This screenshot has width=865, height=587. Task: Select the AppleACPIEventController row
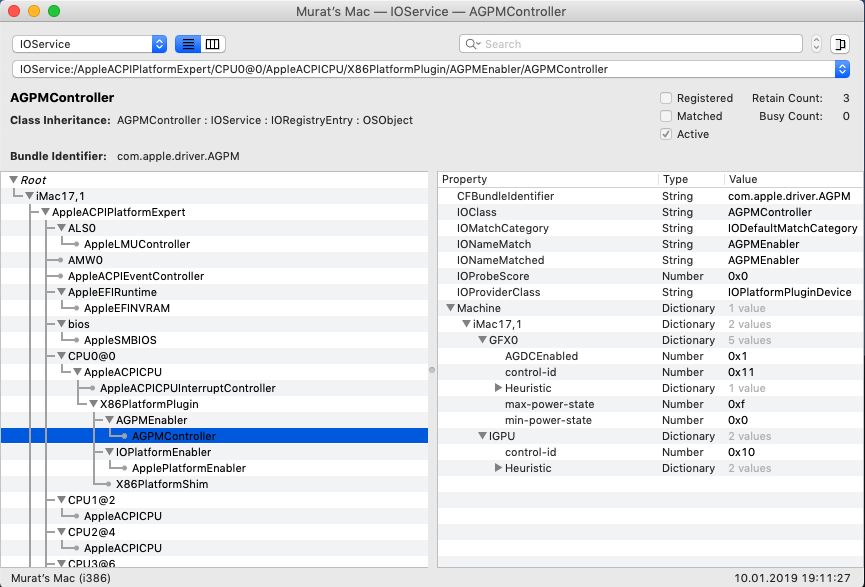point(214,276)
